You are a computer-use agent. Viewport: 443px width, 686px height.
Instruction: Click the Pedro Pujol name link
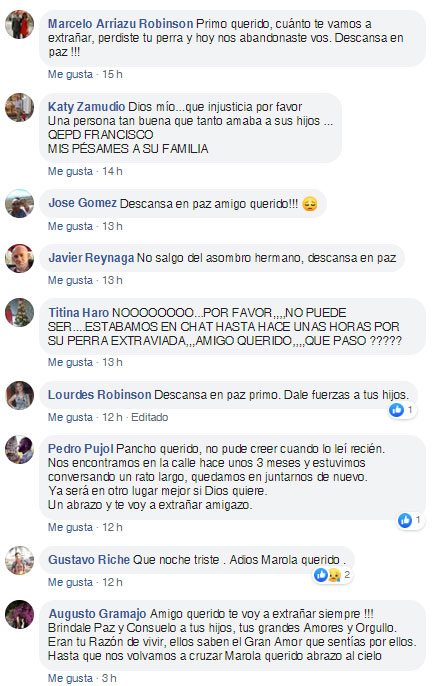(80, 449)
